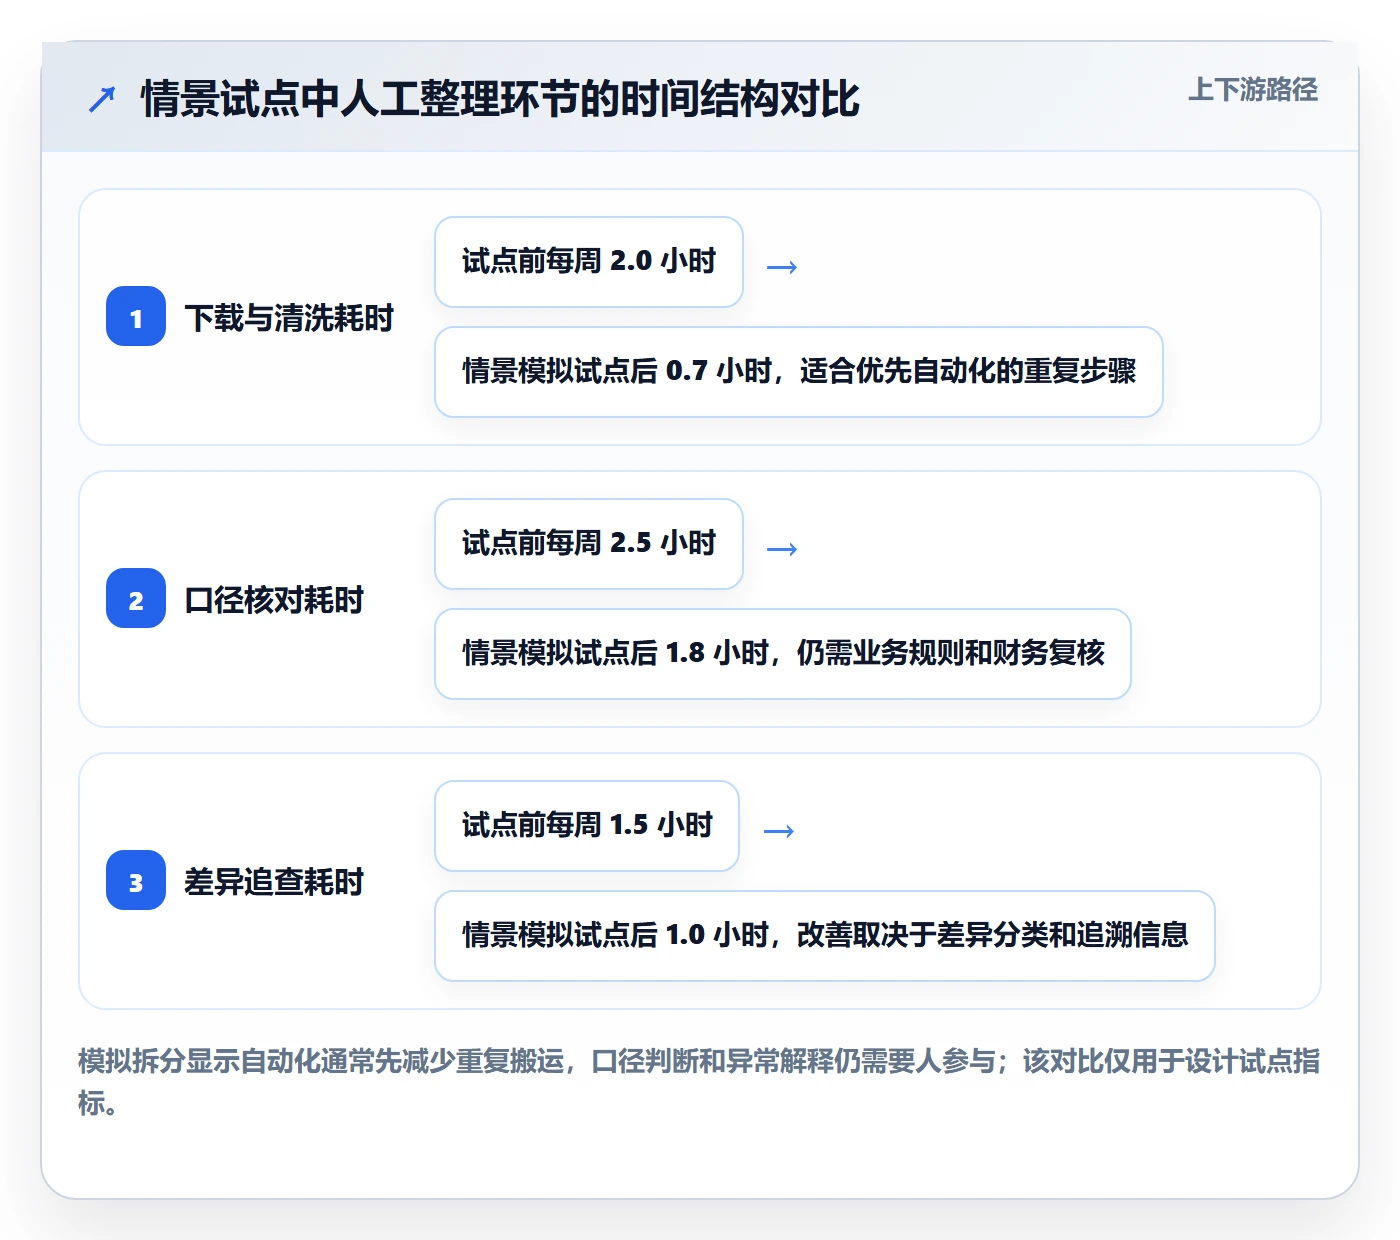Screen dimensions: 1400x1240
Task: Click the blue number 2 badge
Action: (136, 599)
